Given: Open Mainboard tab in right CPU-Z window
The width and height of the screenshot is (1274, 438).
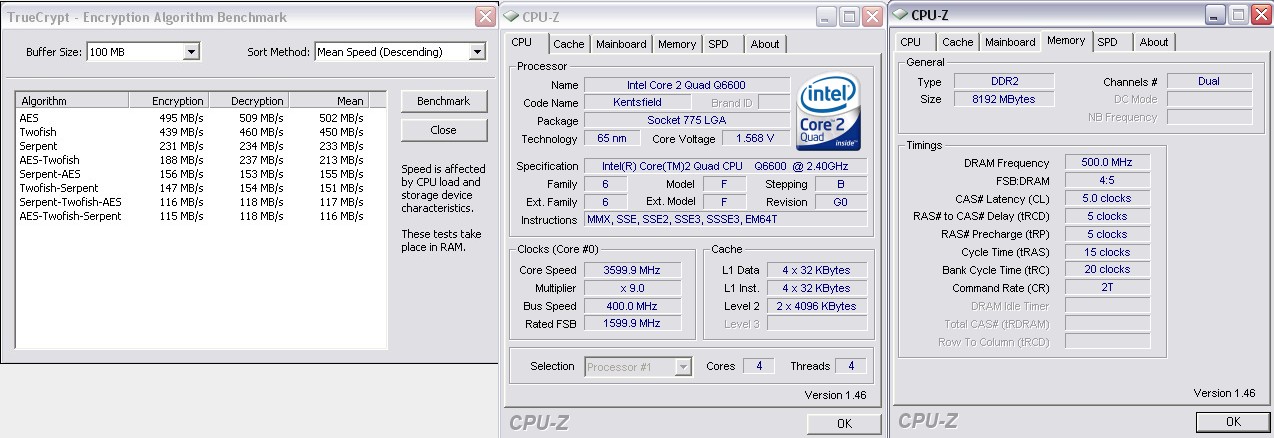Looking at the screenshot, I should tap(1010, 42).
